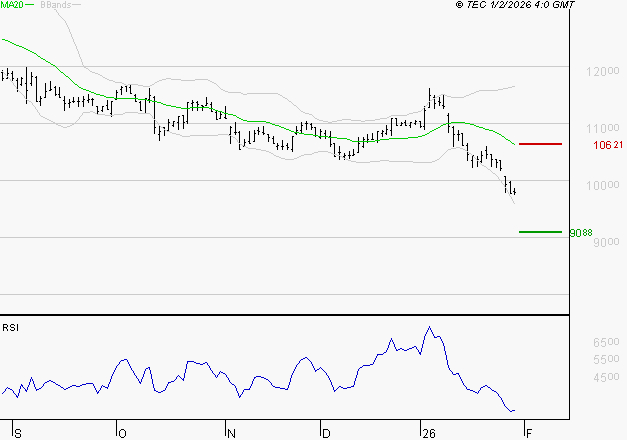
Task: Click the RSI 4500 axis label
Action: pos(606,377)
